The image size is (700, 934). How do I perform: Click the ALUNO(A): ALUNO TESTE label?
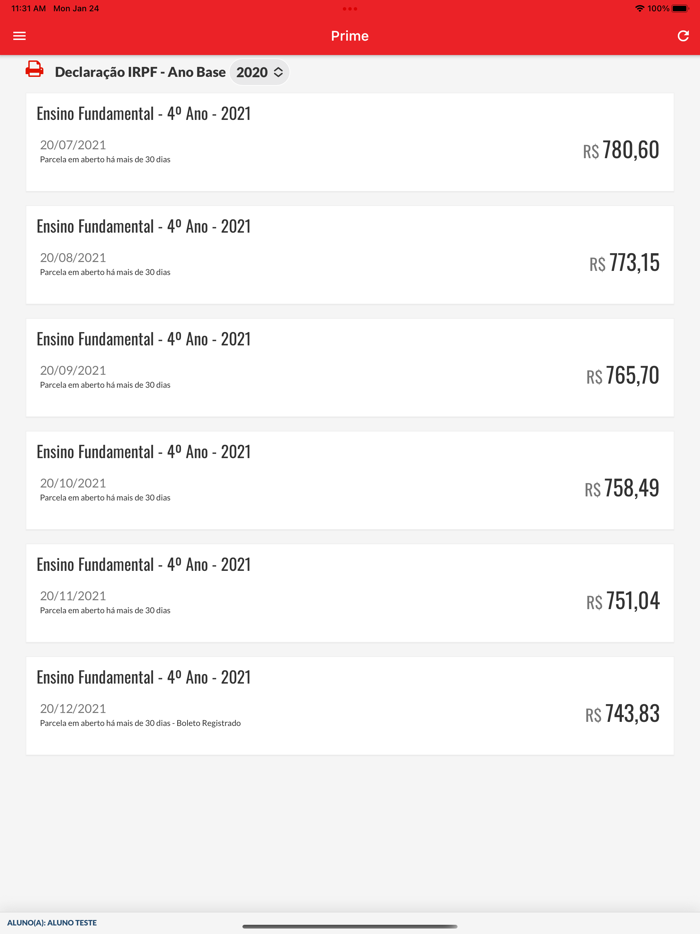tap(52, 923)
